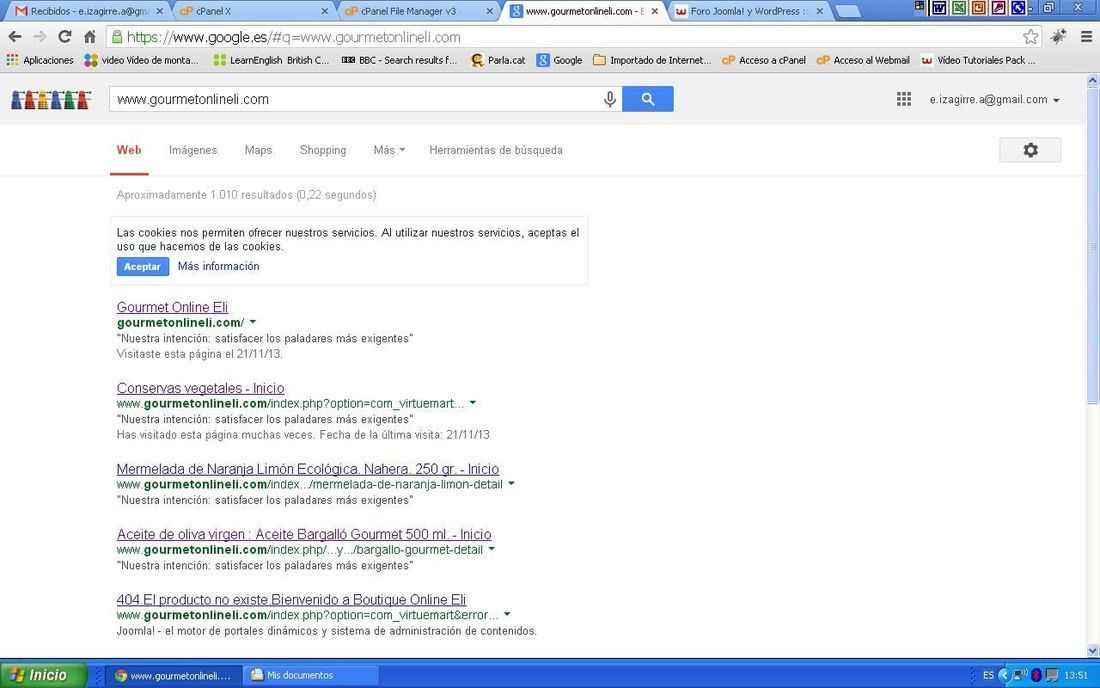Expand the Conservas vegetales result URL arrow
This screenshot has width=1100, height=688.
(473, 403)
